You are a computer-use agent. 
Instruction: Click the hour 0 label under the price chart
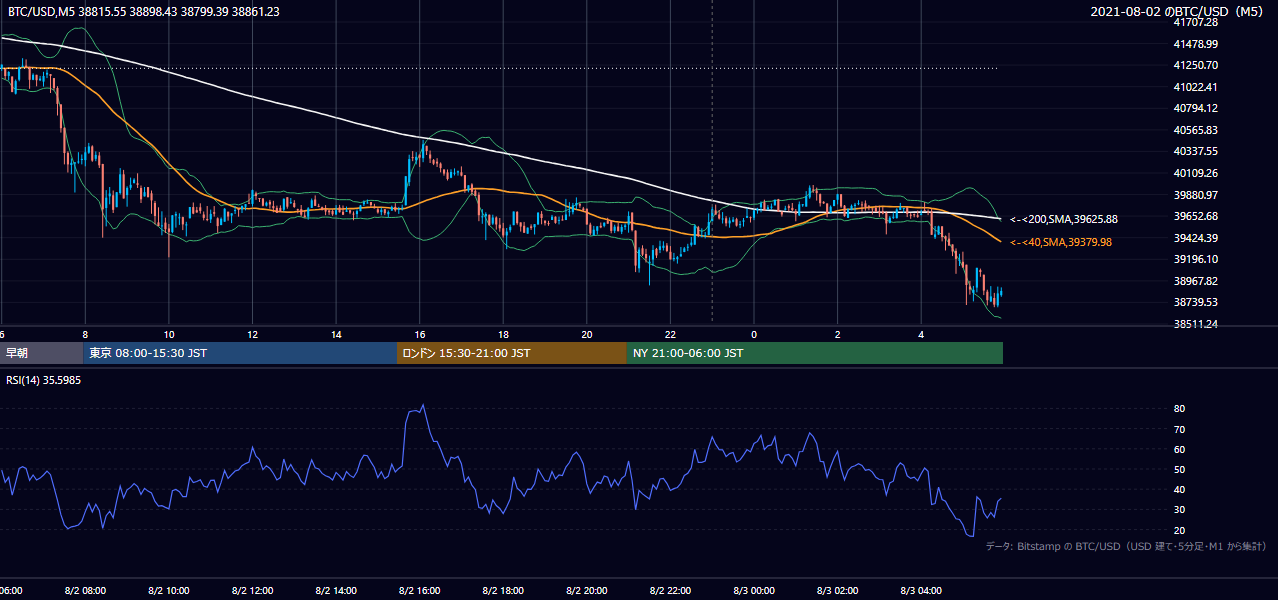coord(754,334)
